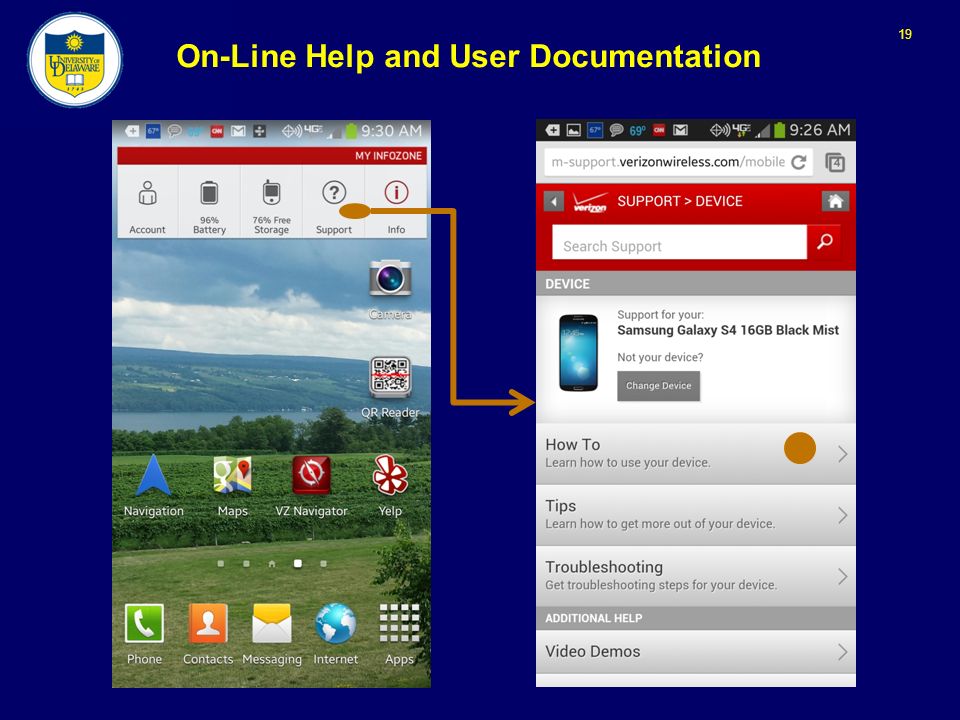The image size is (960, 720).
Task: Open the How To section
Action: (696, 454)
